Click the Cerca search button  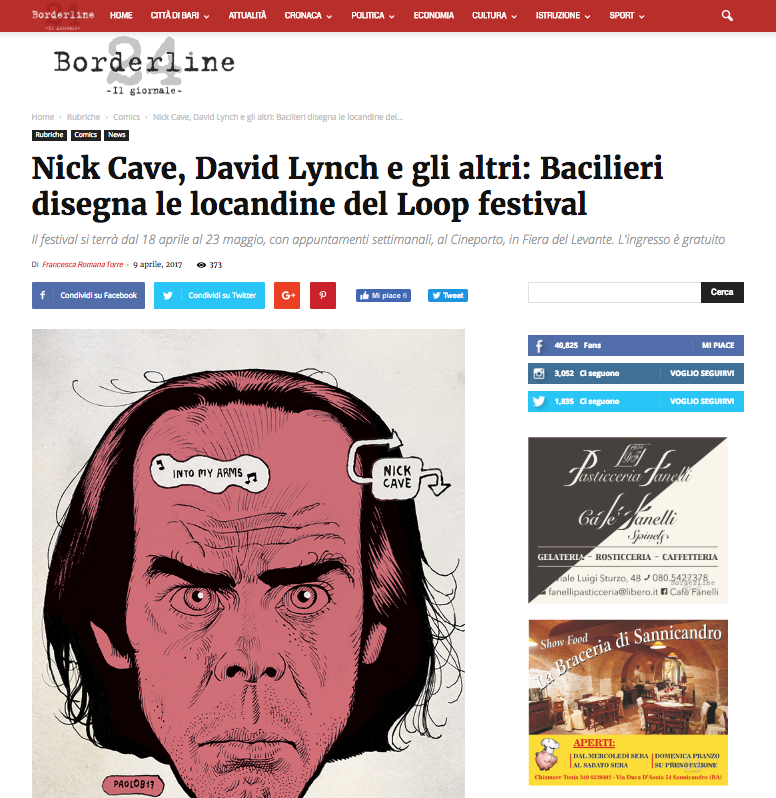[722, 292]
